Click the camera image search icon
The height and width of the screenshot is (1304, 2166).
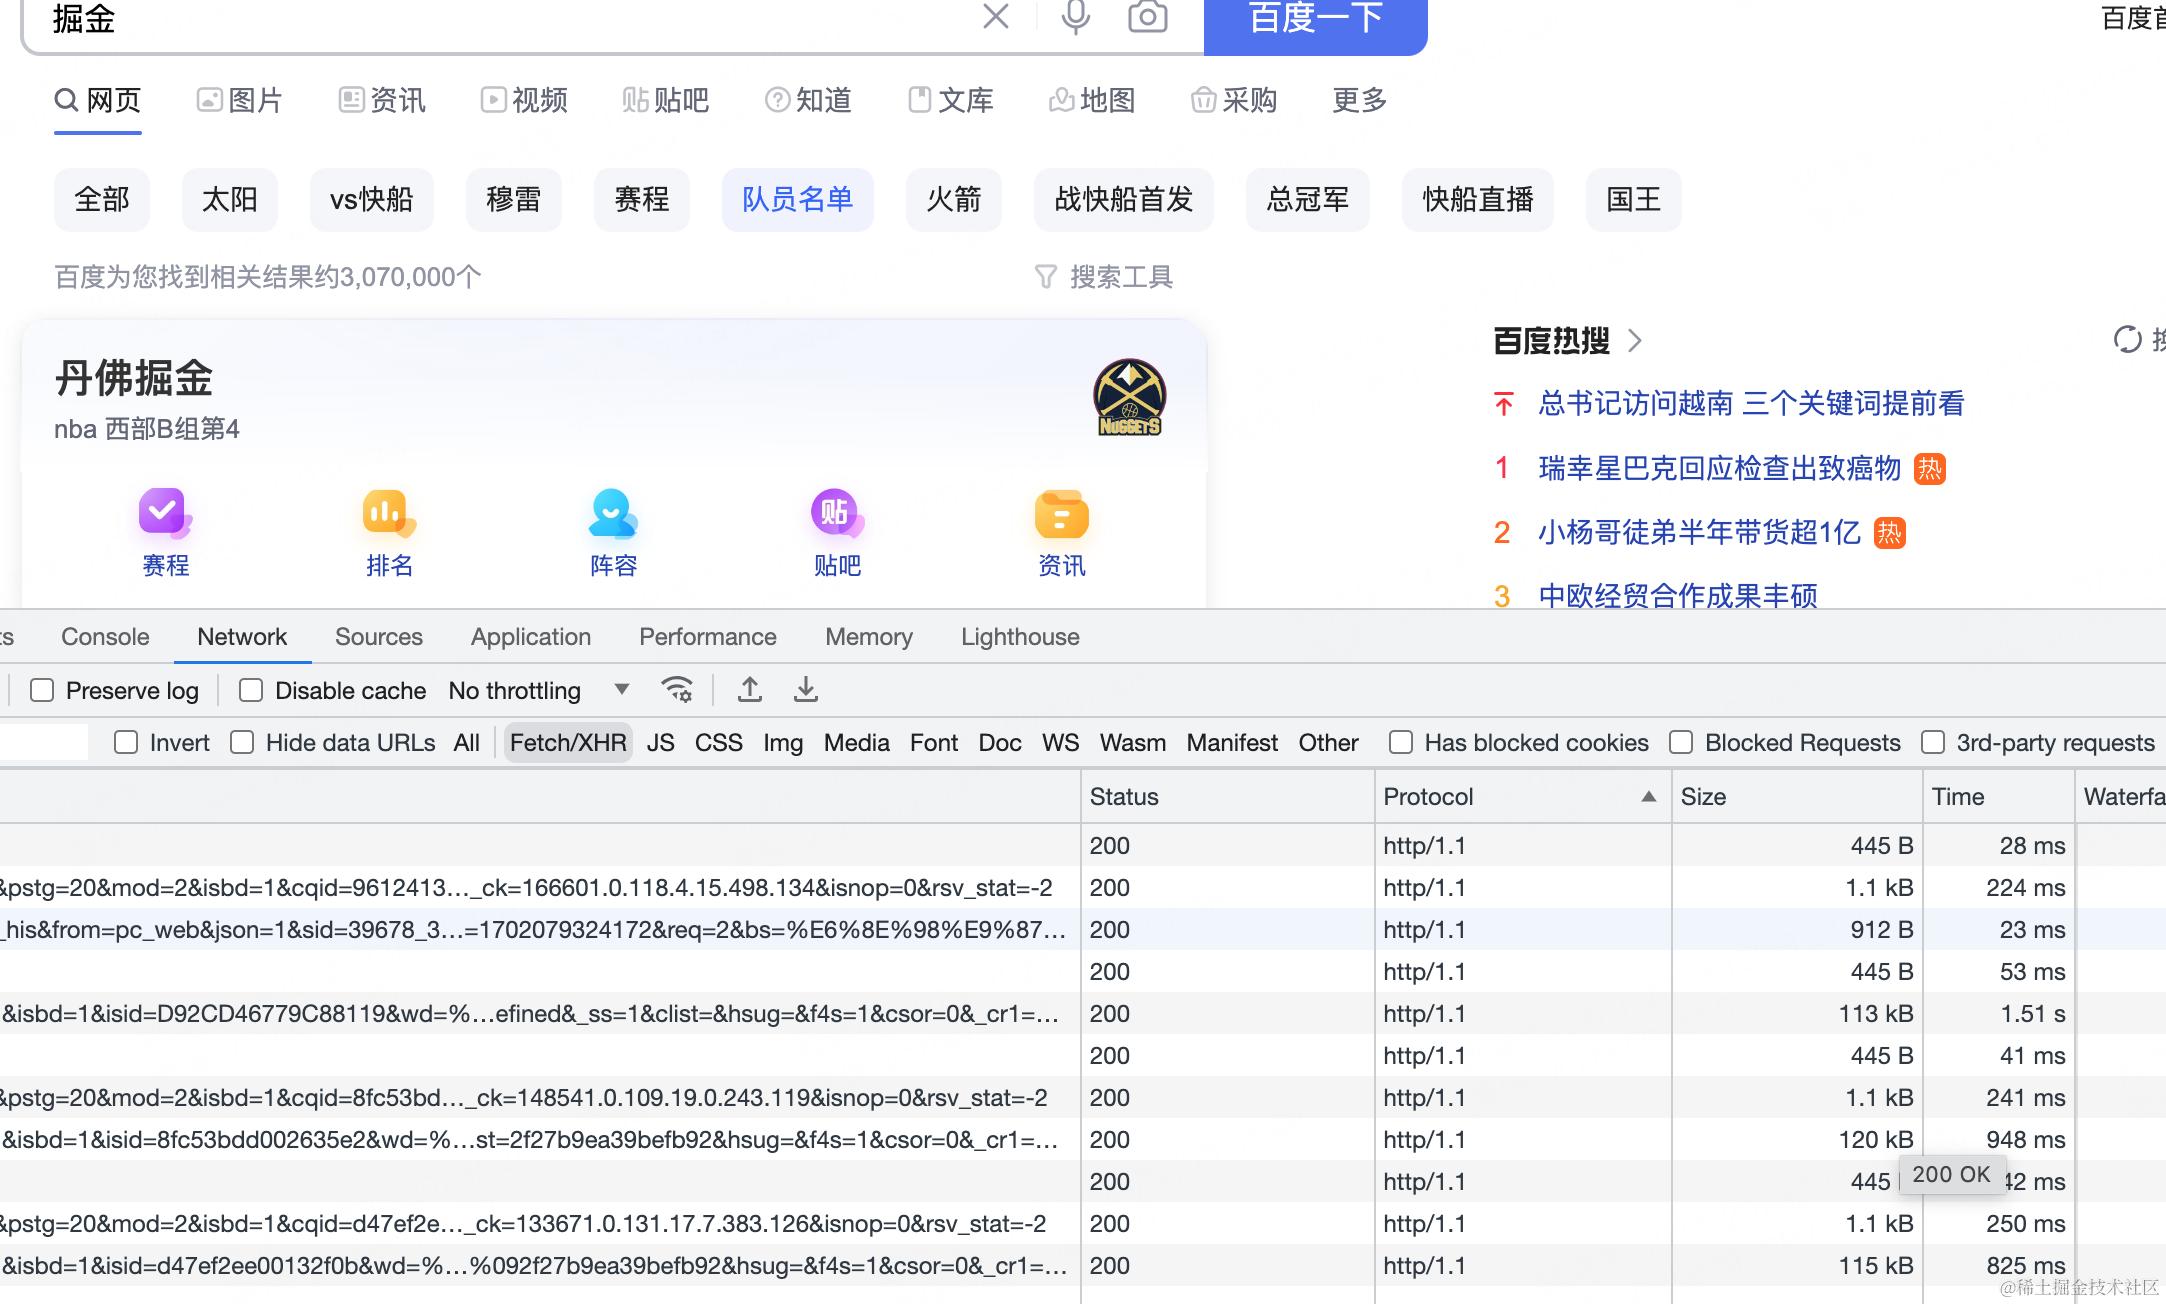tap(1147, 17)
